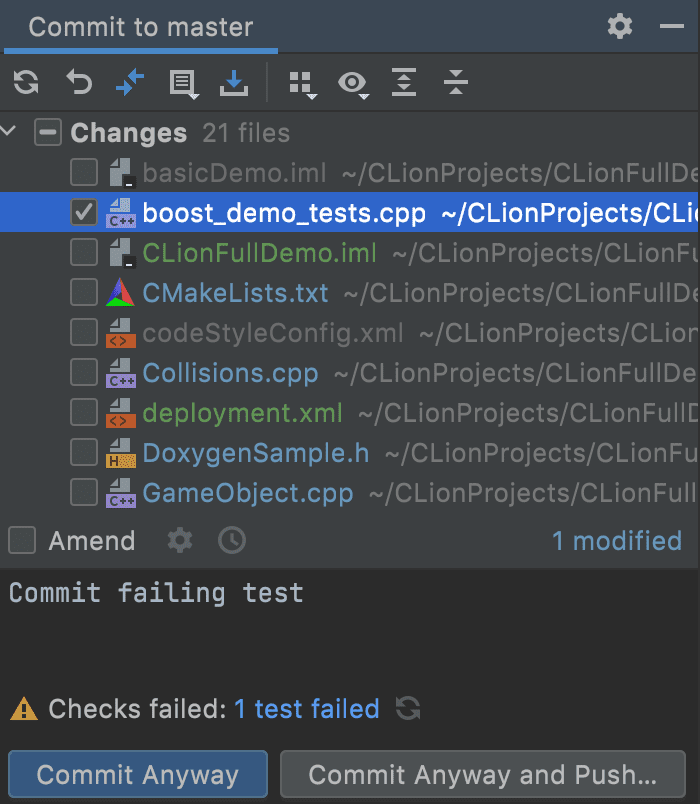Select the Rollback icon in the toolbar
700x804 pixels.
79,84
